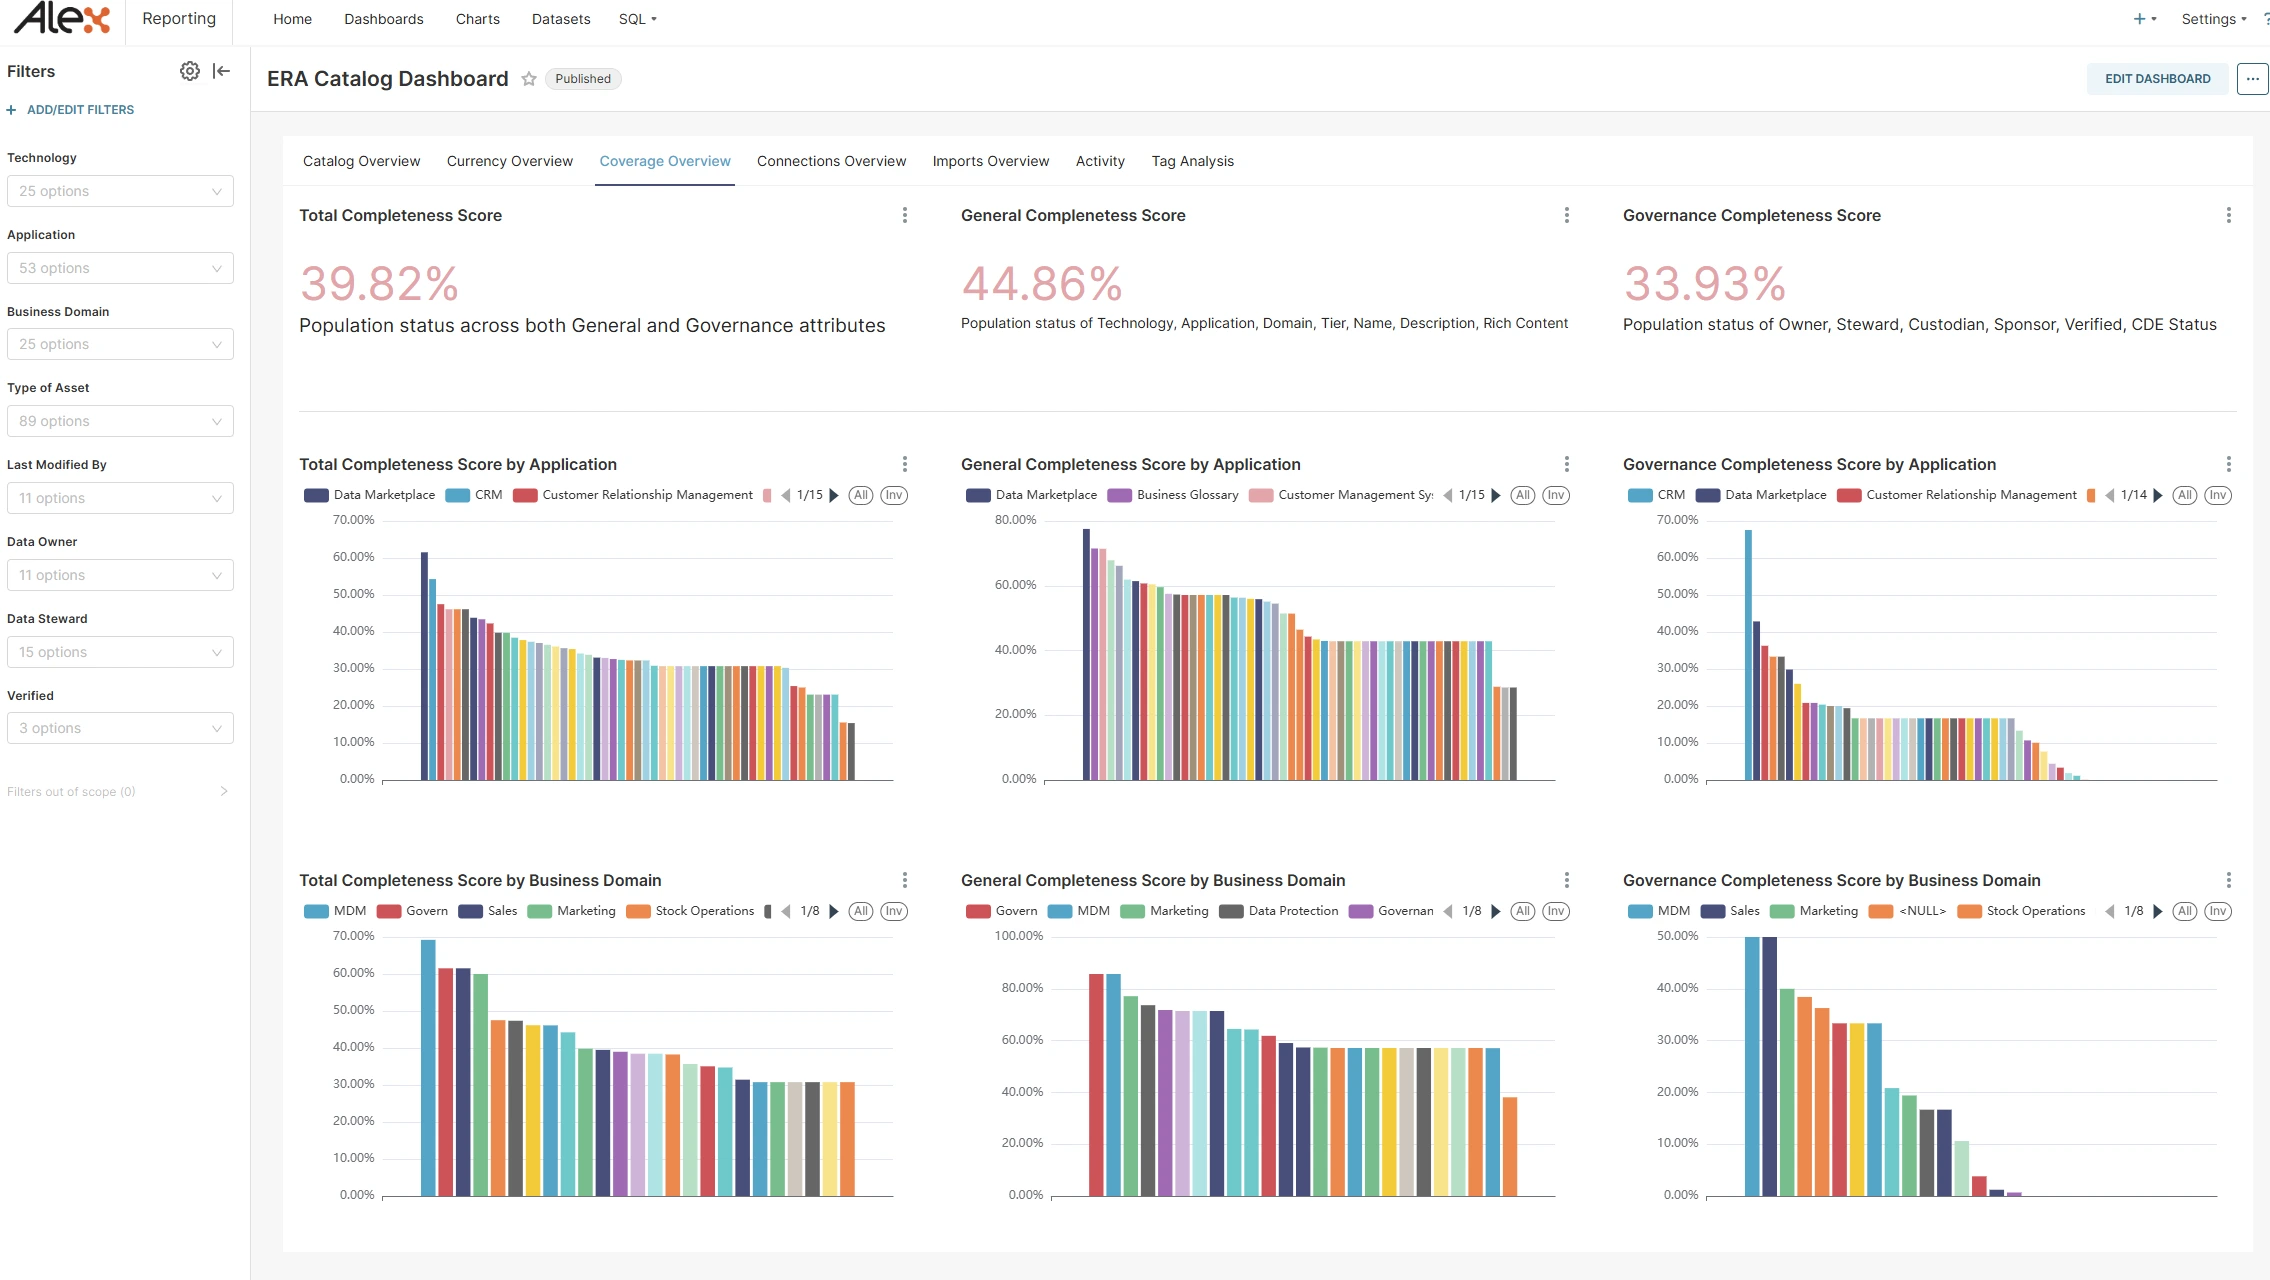Click the MDM color swatch in Total Completeness by Business Domain
Image resolution: width=2270 pixels, height=1280 pixels.
click(316, 911)
